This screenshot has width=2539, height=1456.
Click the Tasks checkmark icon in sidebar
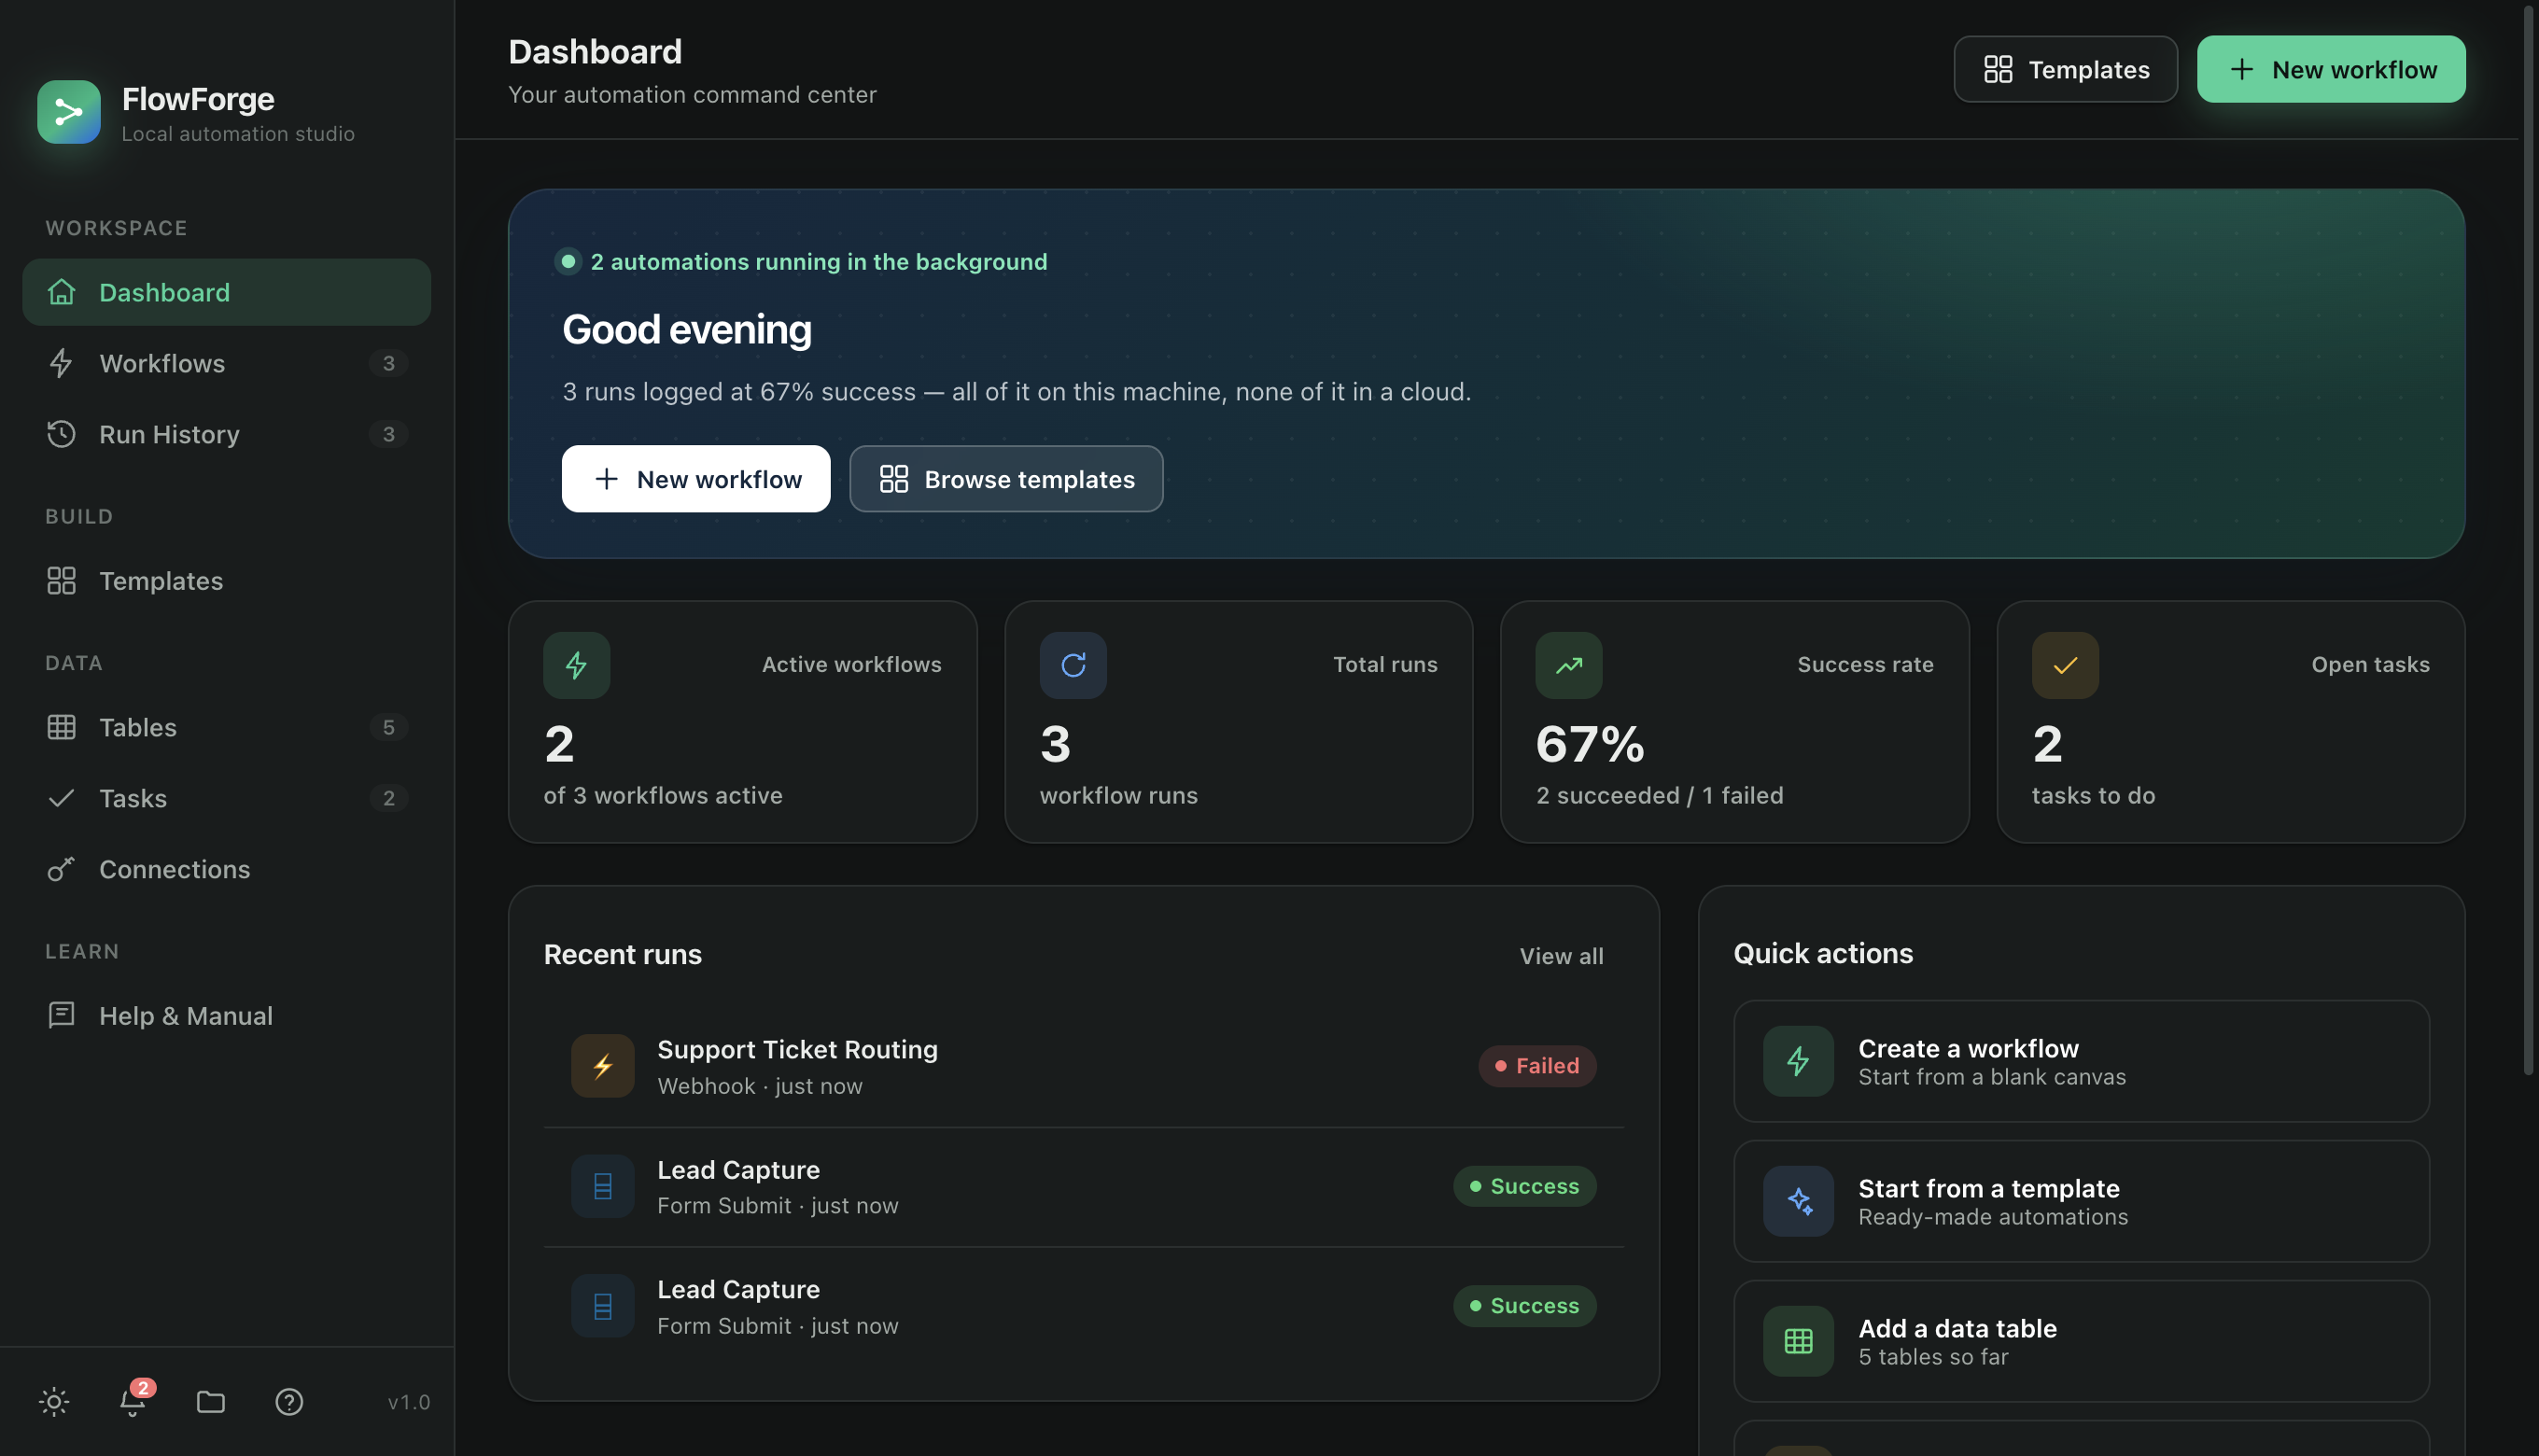(x=61, y=798)
